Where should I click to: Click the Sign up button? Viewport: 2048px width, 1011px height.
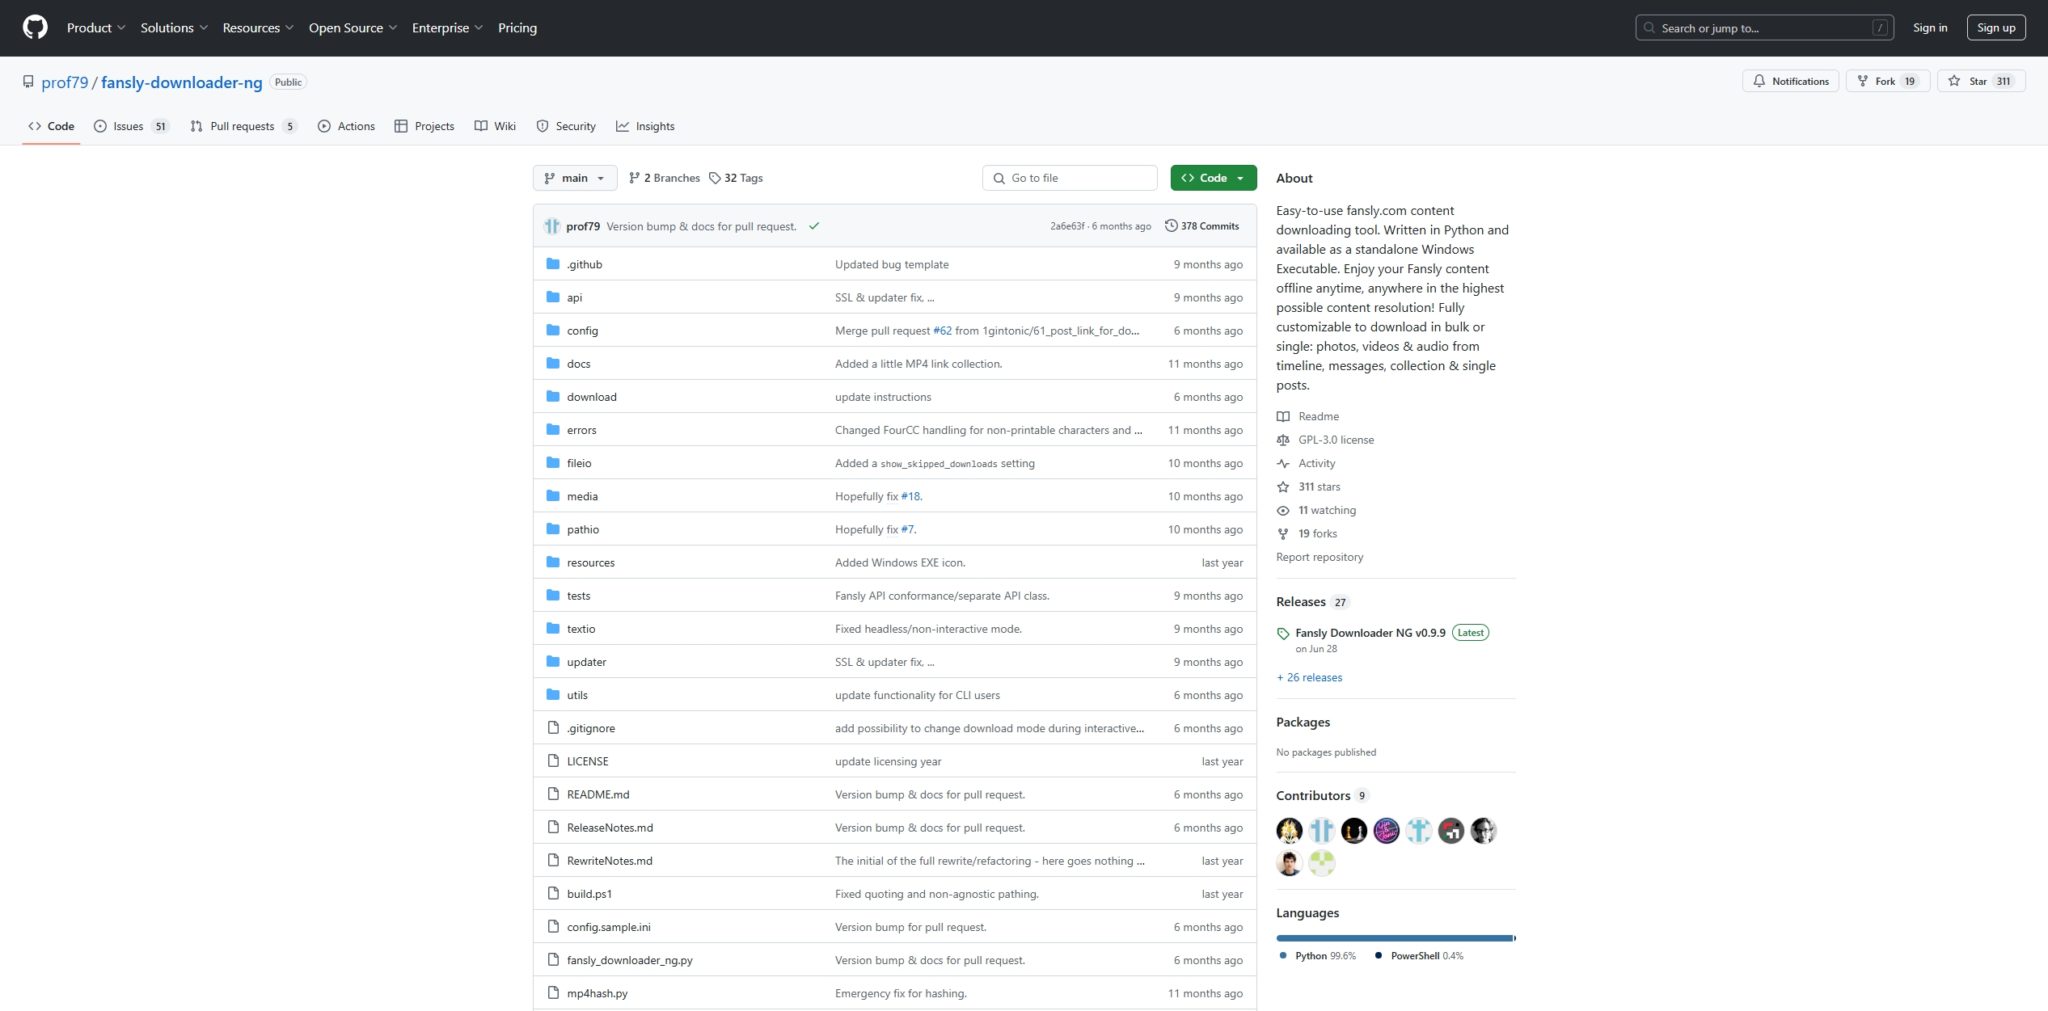click(1995, 28)
